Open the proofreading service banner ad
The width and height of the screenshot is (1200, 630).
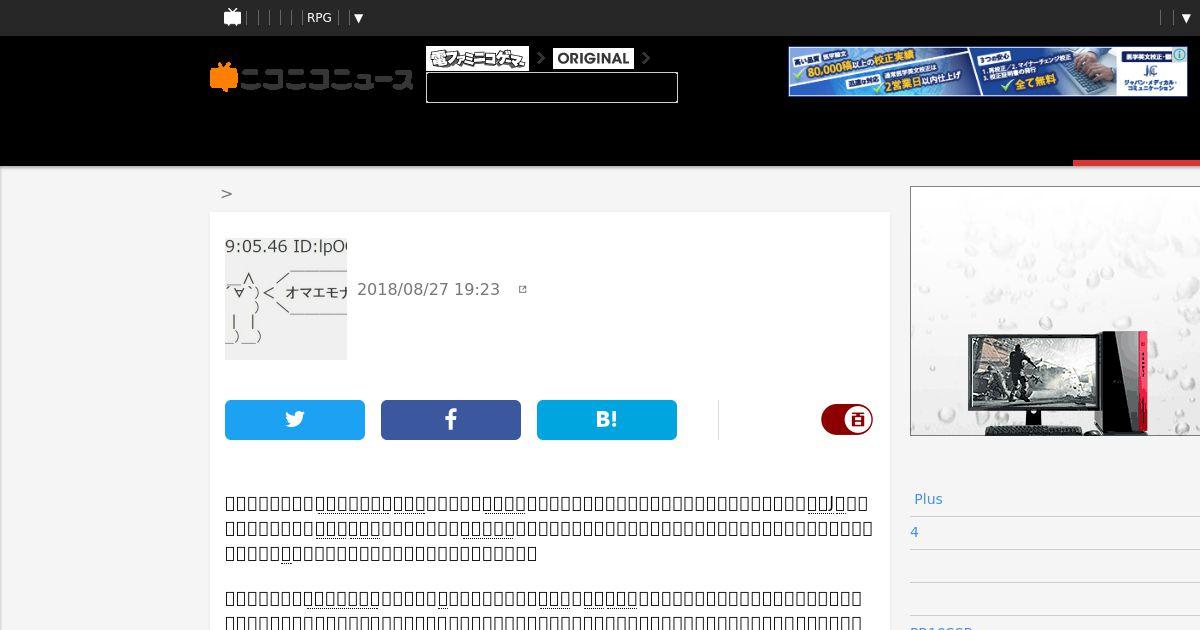pos(988,72)
